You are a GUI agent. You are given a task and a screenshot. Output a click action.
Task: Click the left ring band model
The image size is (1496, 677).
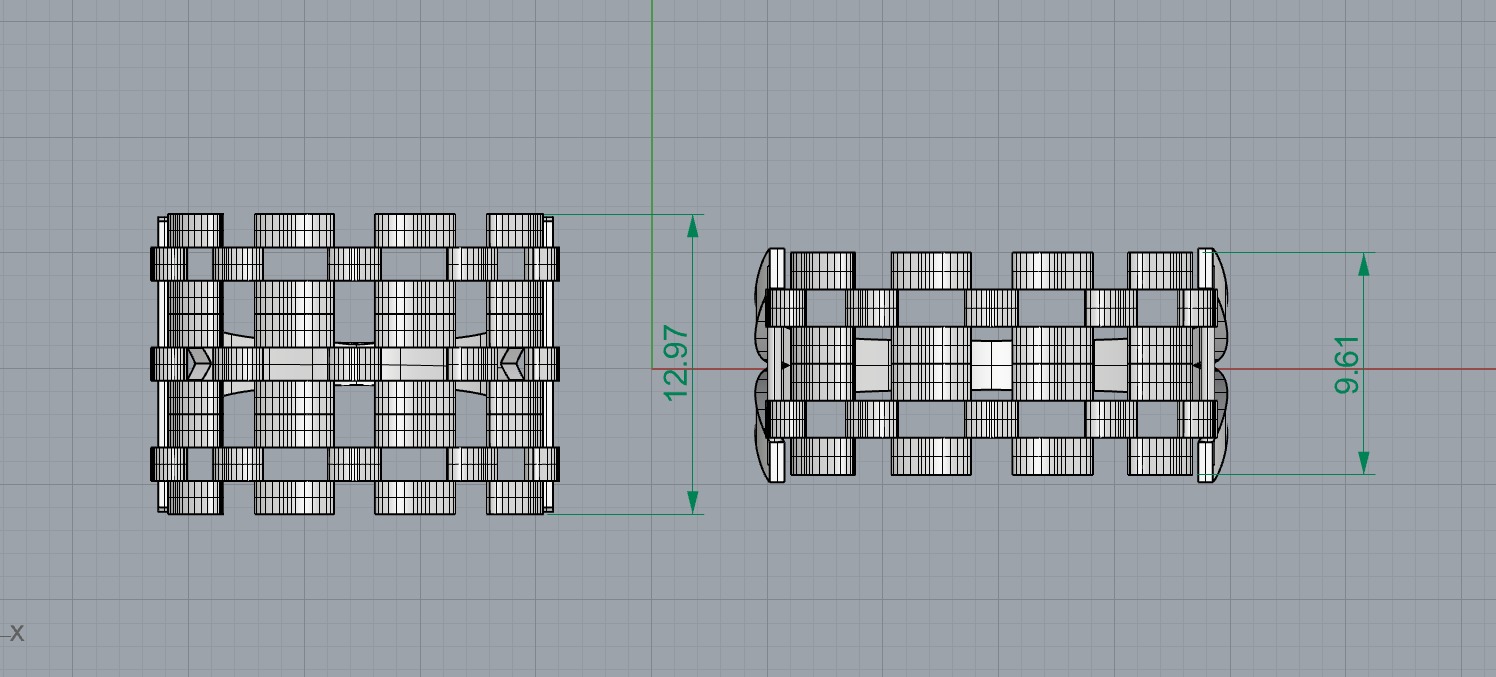coord(355,364)
